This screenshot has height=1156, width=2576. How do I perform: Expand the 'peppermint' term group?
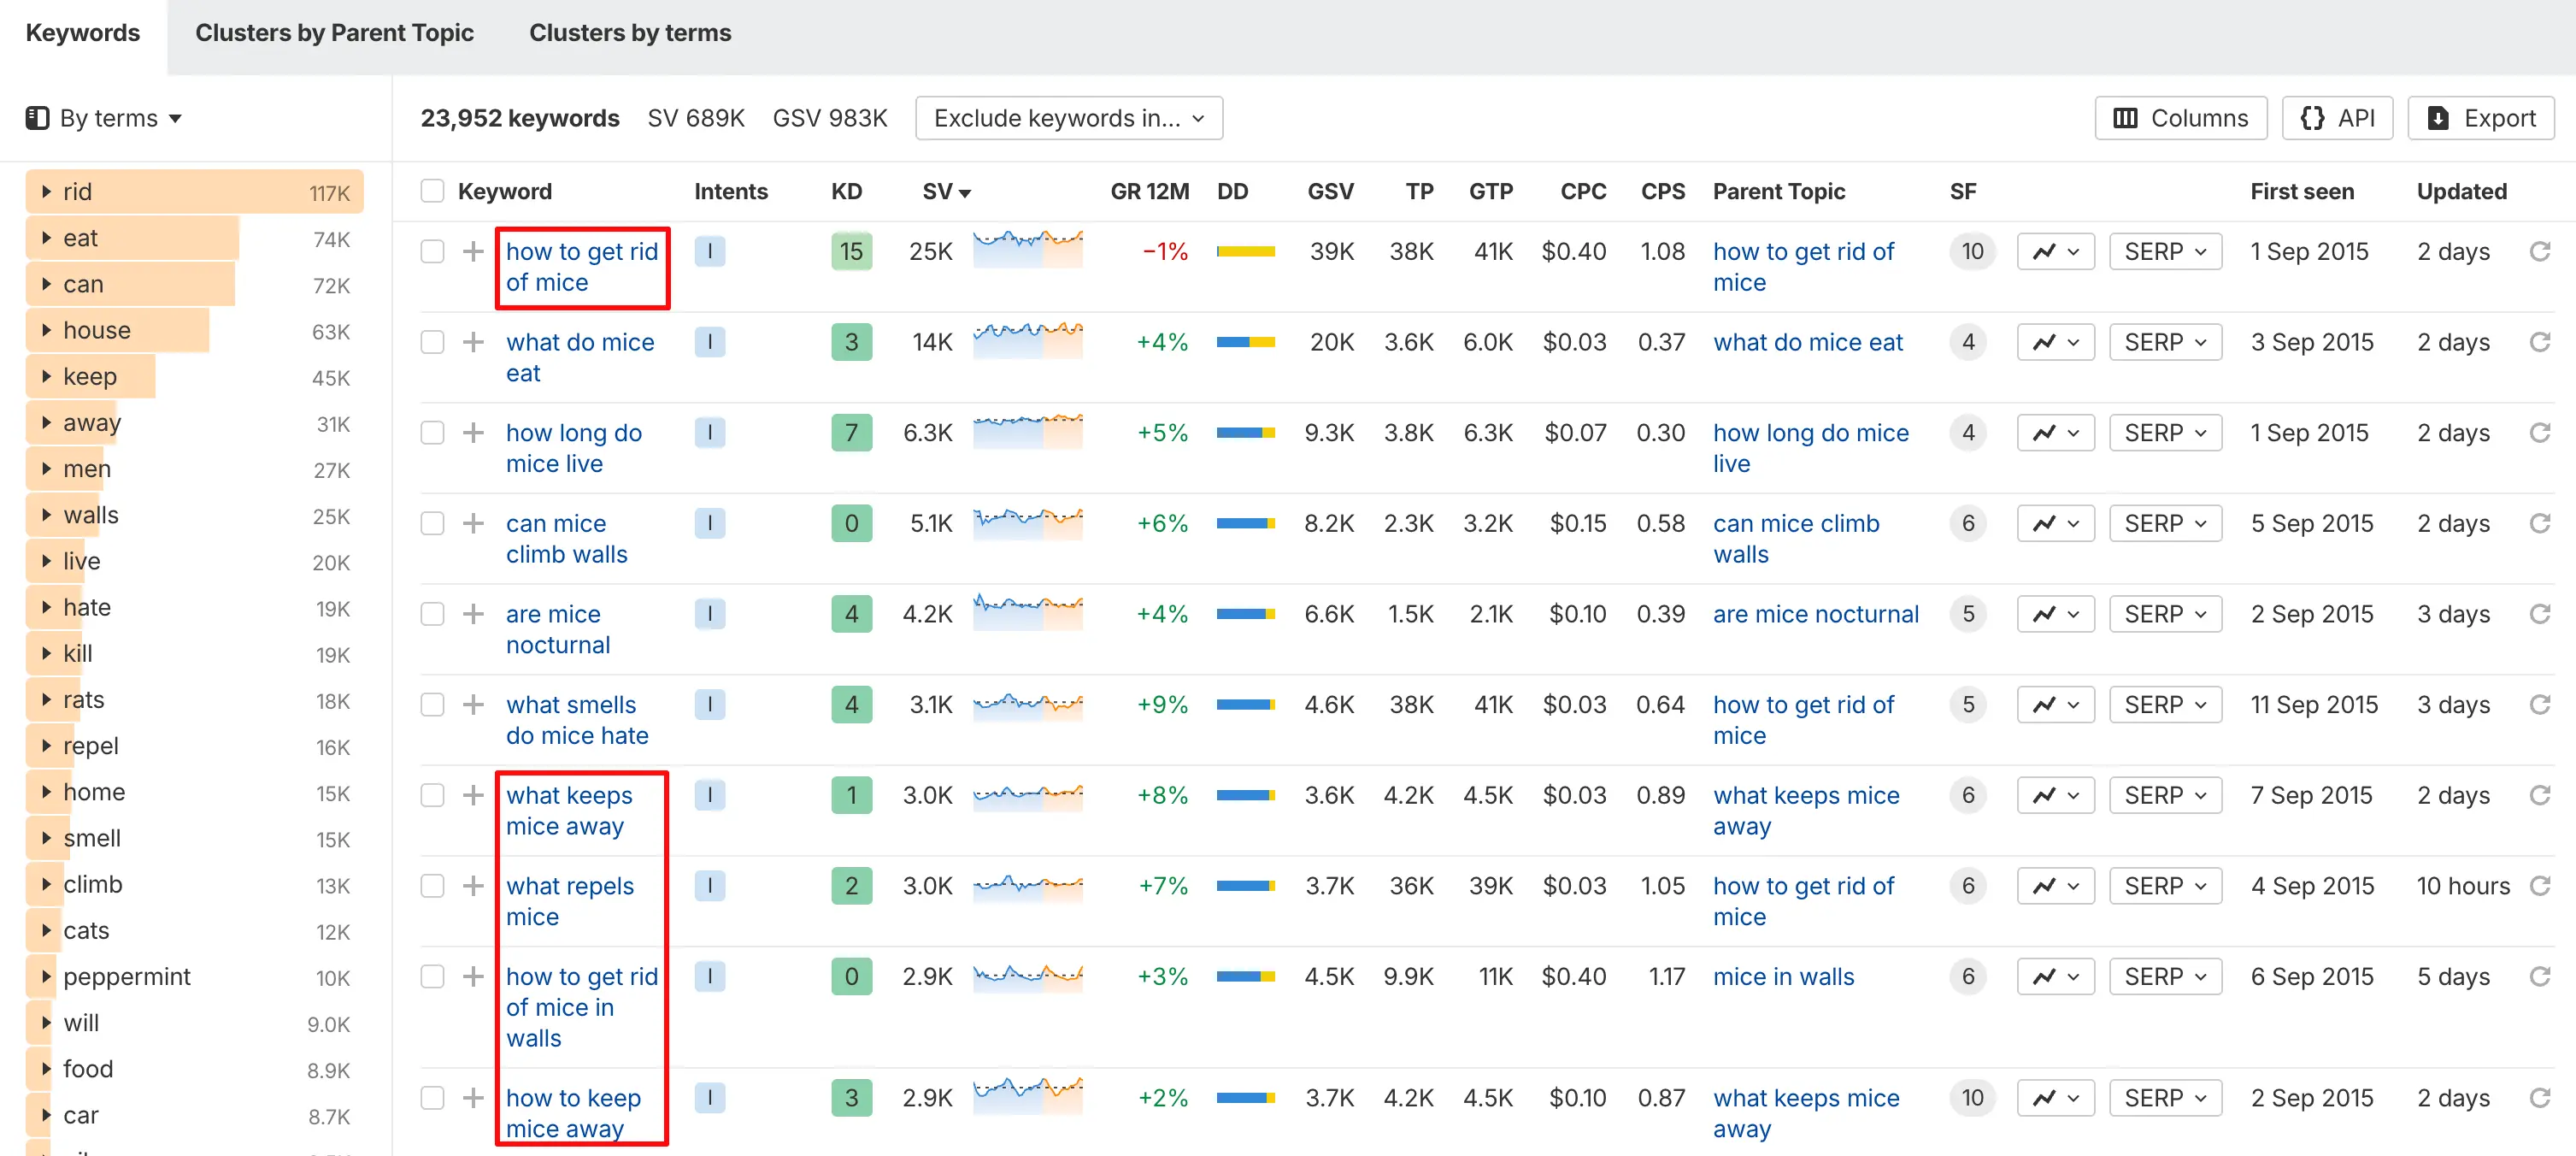pos(46,976)
